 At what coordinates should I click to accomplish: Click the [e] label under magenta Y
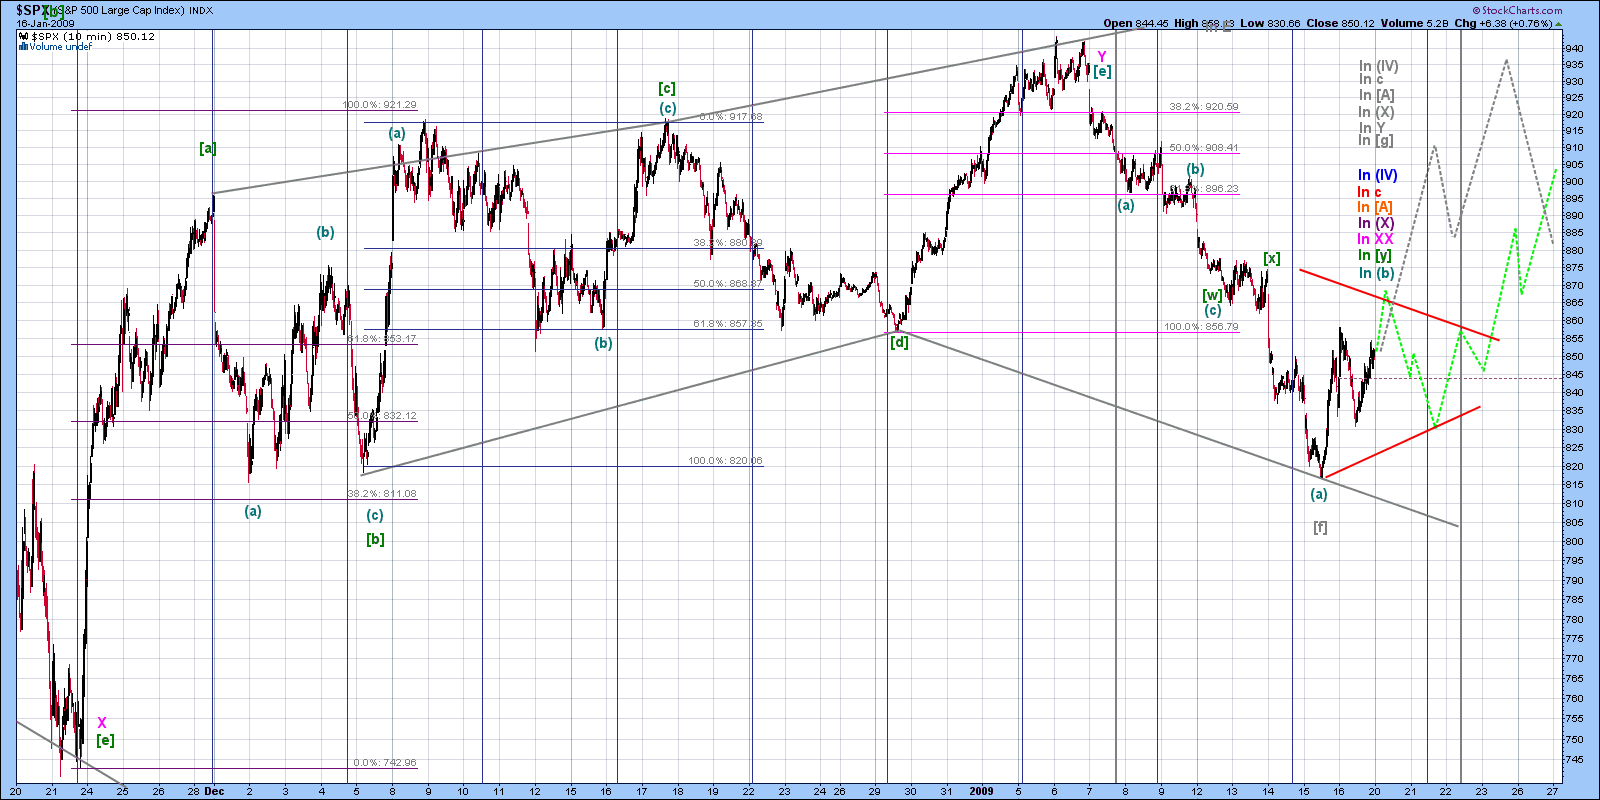click(x=1102, y=71)
